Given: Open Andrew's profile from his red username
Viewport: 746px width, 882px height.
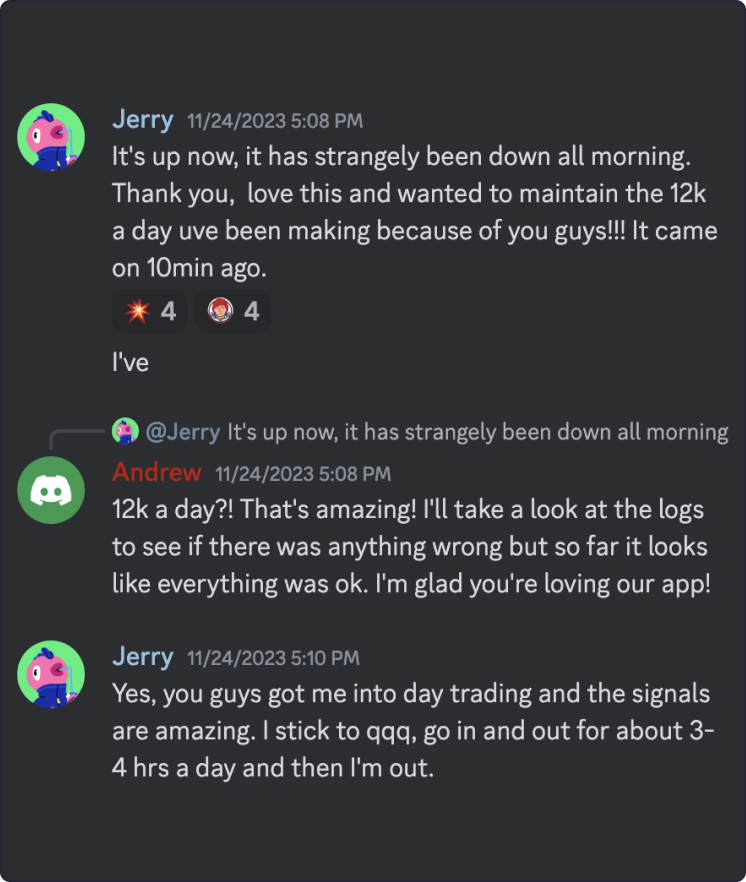Looking at the screenshot, I should pos(156,472).
